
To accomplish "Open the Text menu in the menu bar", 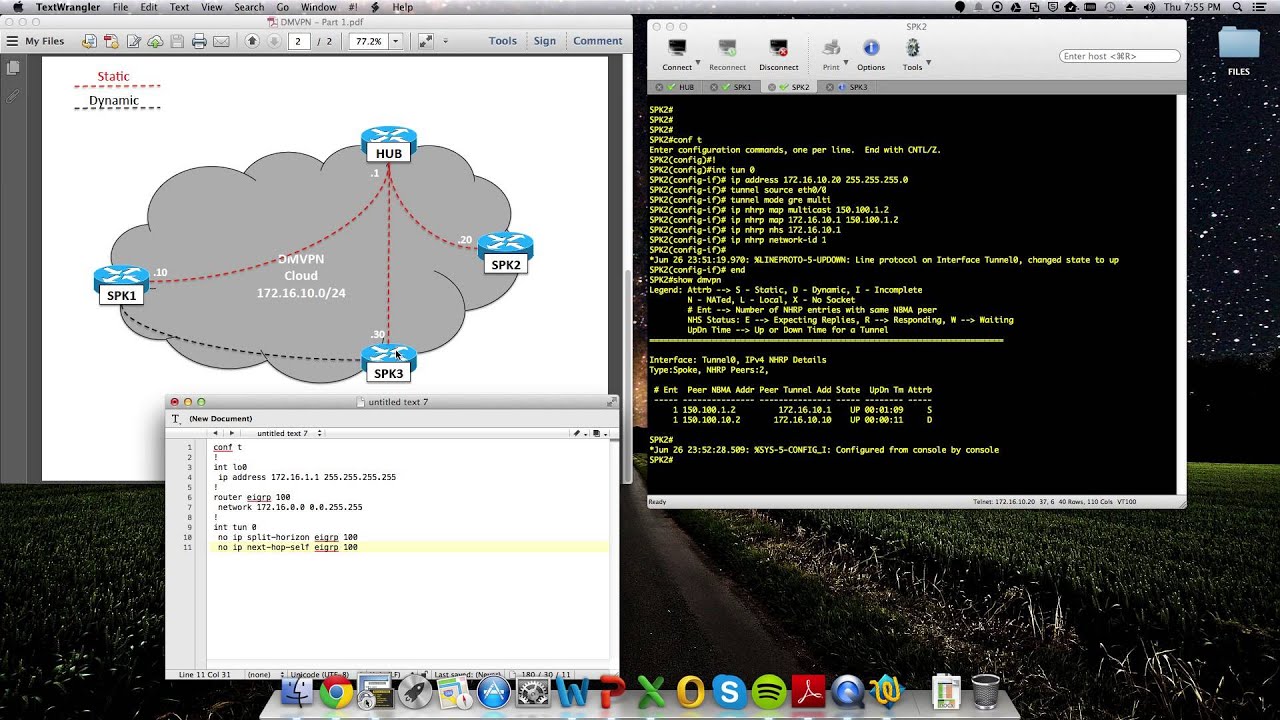I will 179,7.
